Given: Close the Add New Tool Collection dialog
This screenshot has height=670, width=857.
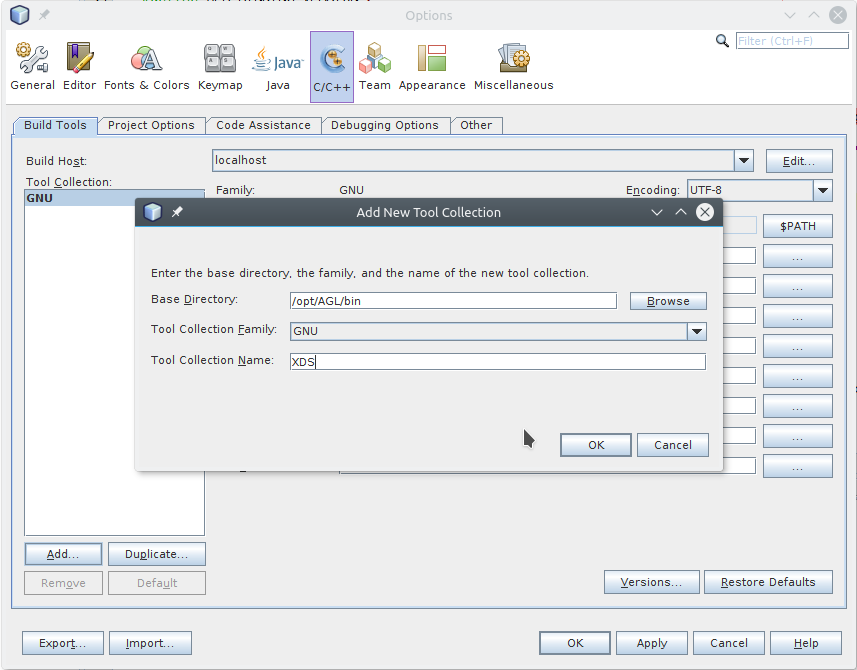Looking at the screenshot, I should [x=705, y=212].
